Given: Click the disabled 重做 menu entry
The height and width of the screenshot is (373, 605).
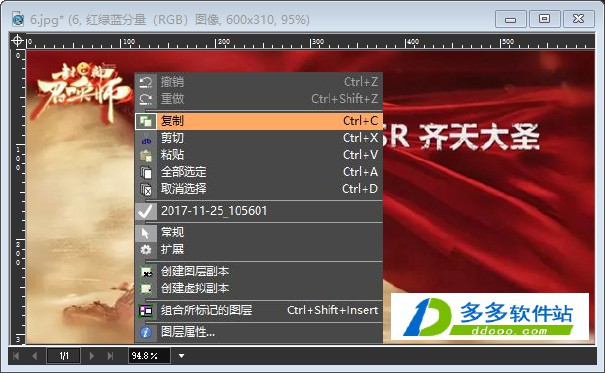Looking at the screenshot, I should tap(259, 99).
